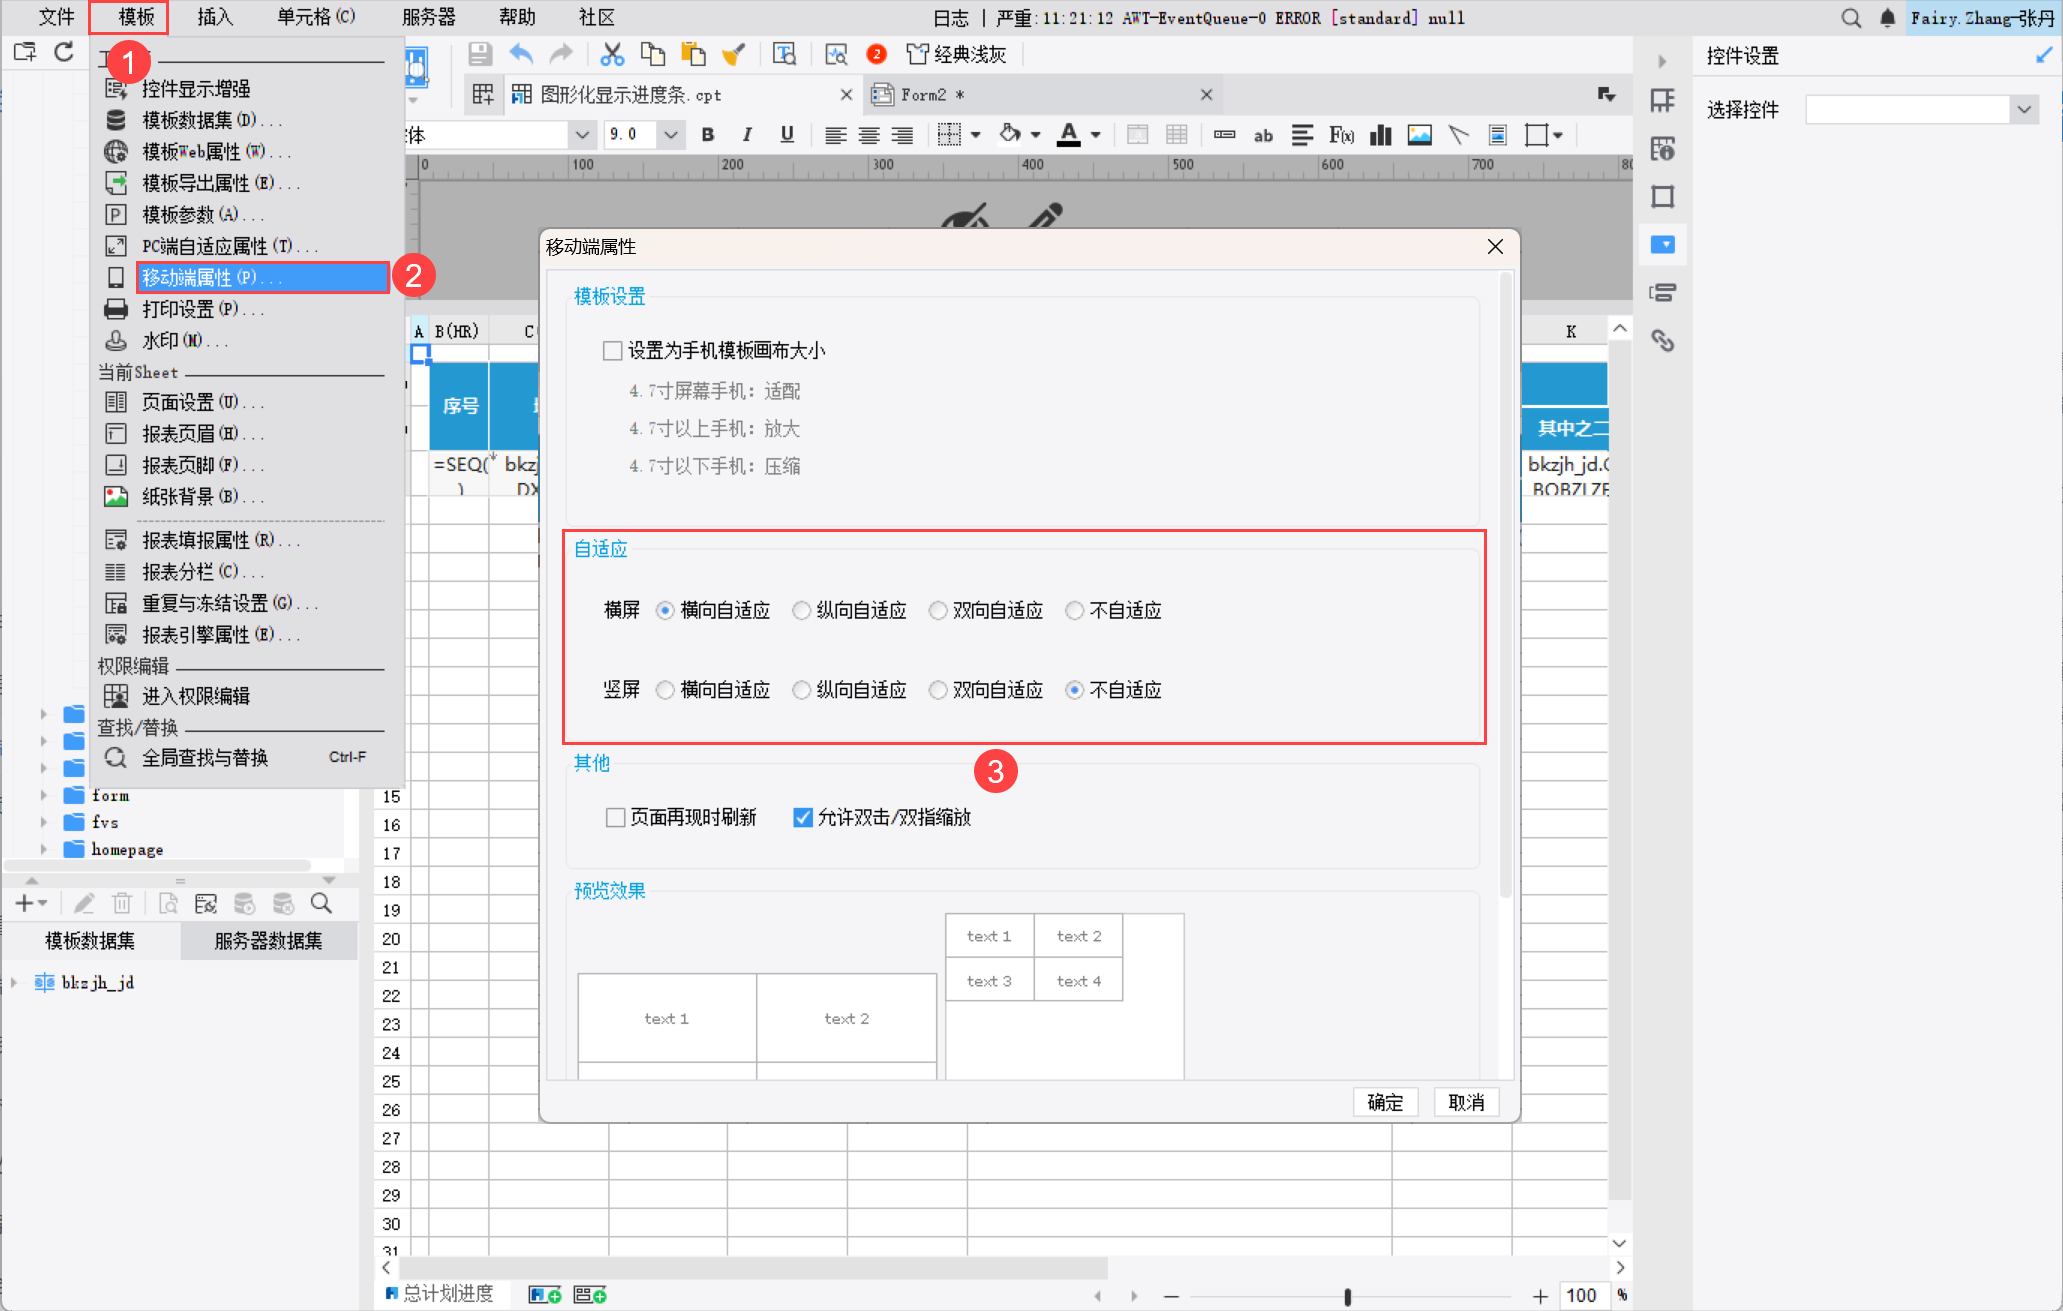Viewport: 2063px width, 1311px height.
Task: Switch to 服务器数据集 tab
Action: tap(268, 941)
